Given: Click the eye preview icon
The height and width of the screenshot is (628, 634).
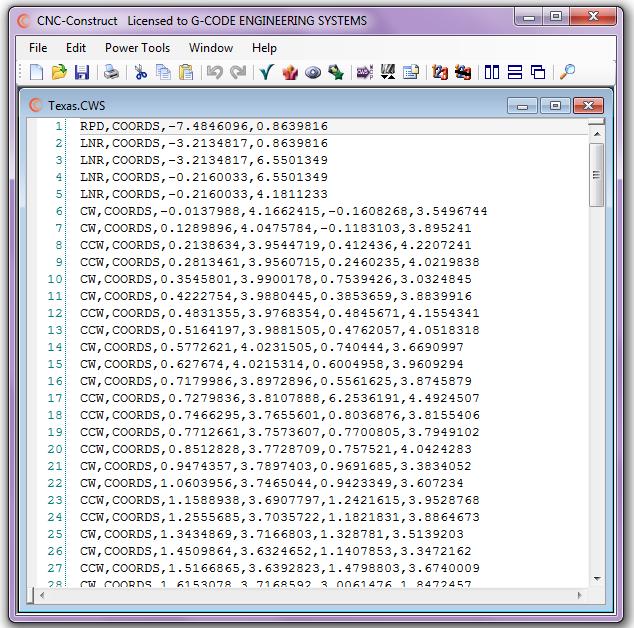Looking at the screenshot, I should coord(313,73).
